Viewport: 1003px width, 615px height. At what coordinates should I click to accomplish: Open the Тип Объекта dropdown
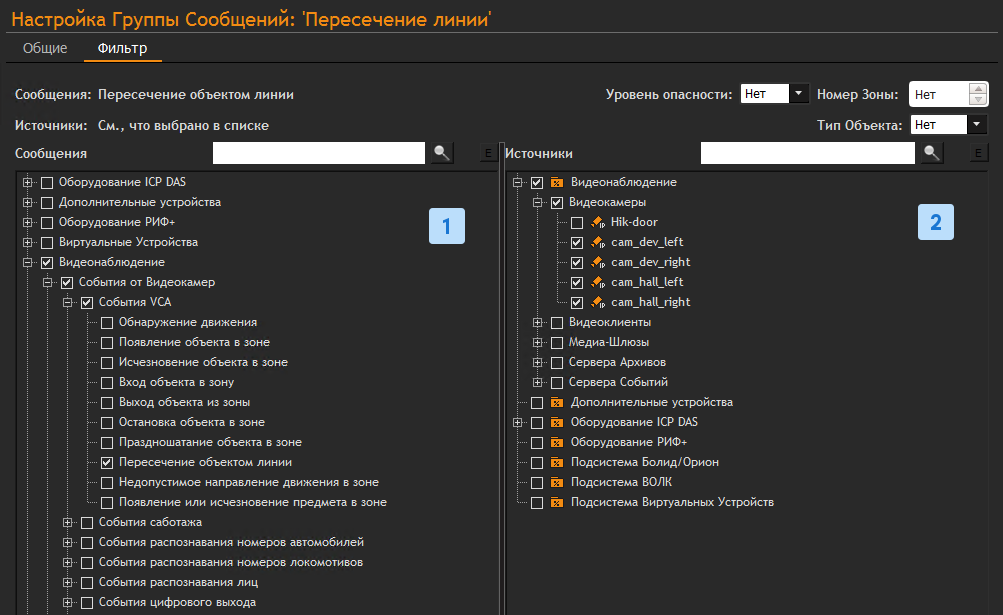[x=976, y=125]
